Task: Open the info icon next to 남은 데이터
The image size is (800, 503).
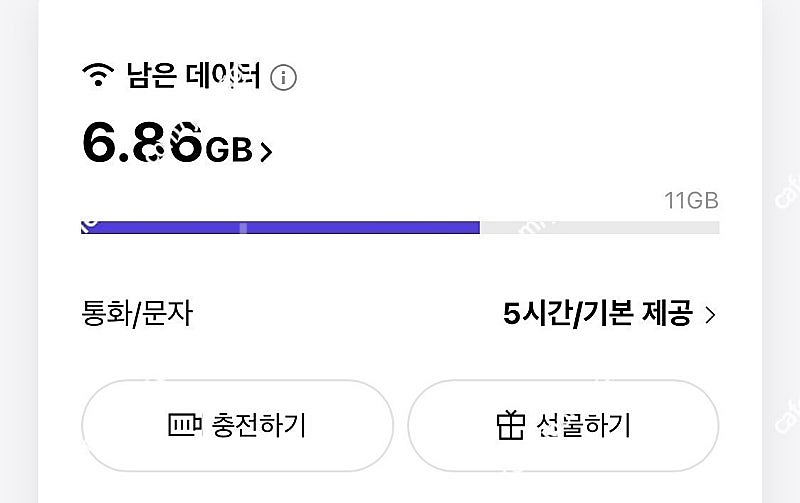Action: pos(284,77)
